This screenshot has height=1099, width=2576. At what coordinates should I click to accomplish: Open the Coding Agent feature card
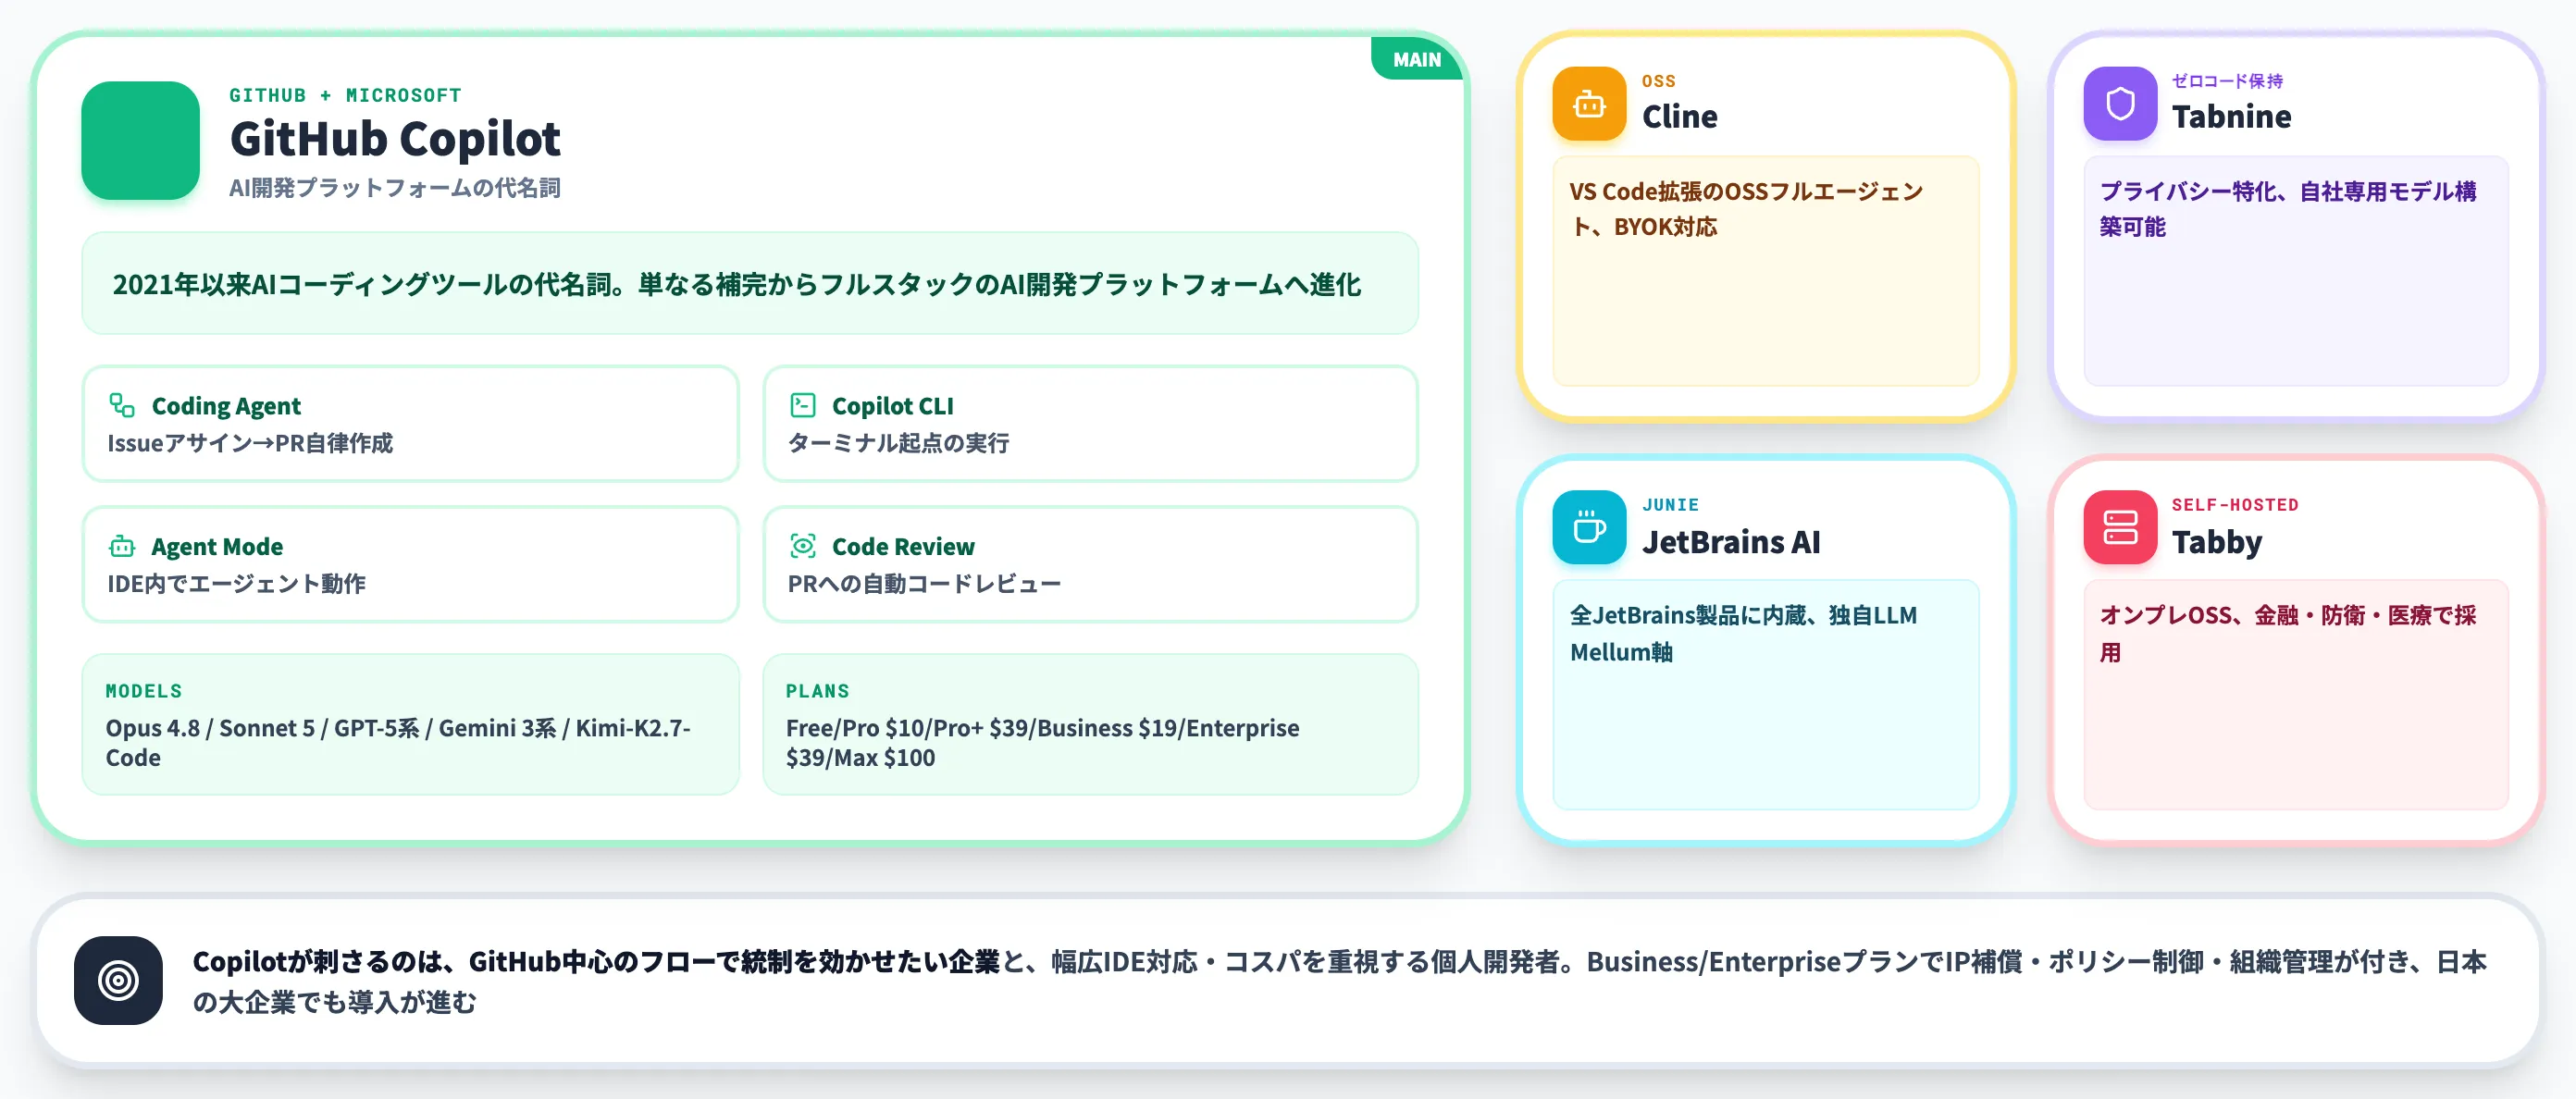click(x=410, y=423)
